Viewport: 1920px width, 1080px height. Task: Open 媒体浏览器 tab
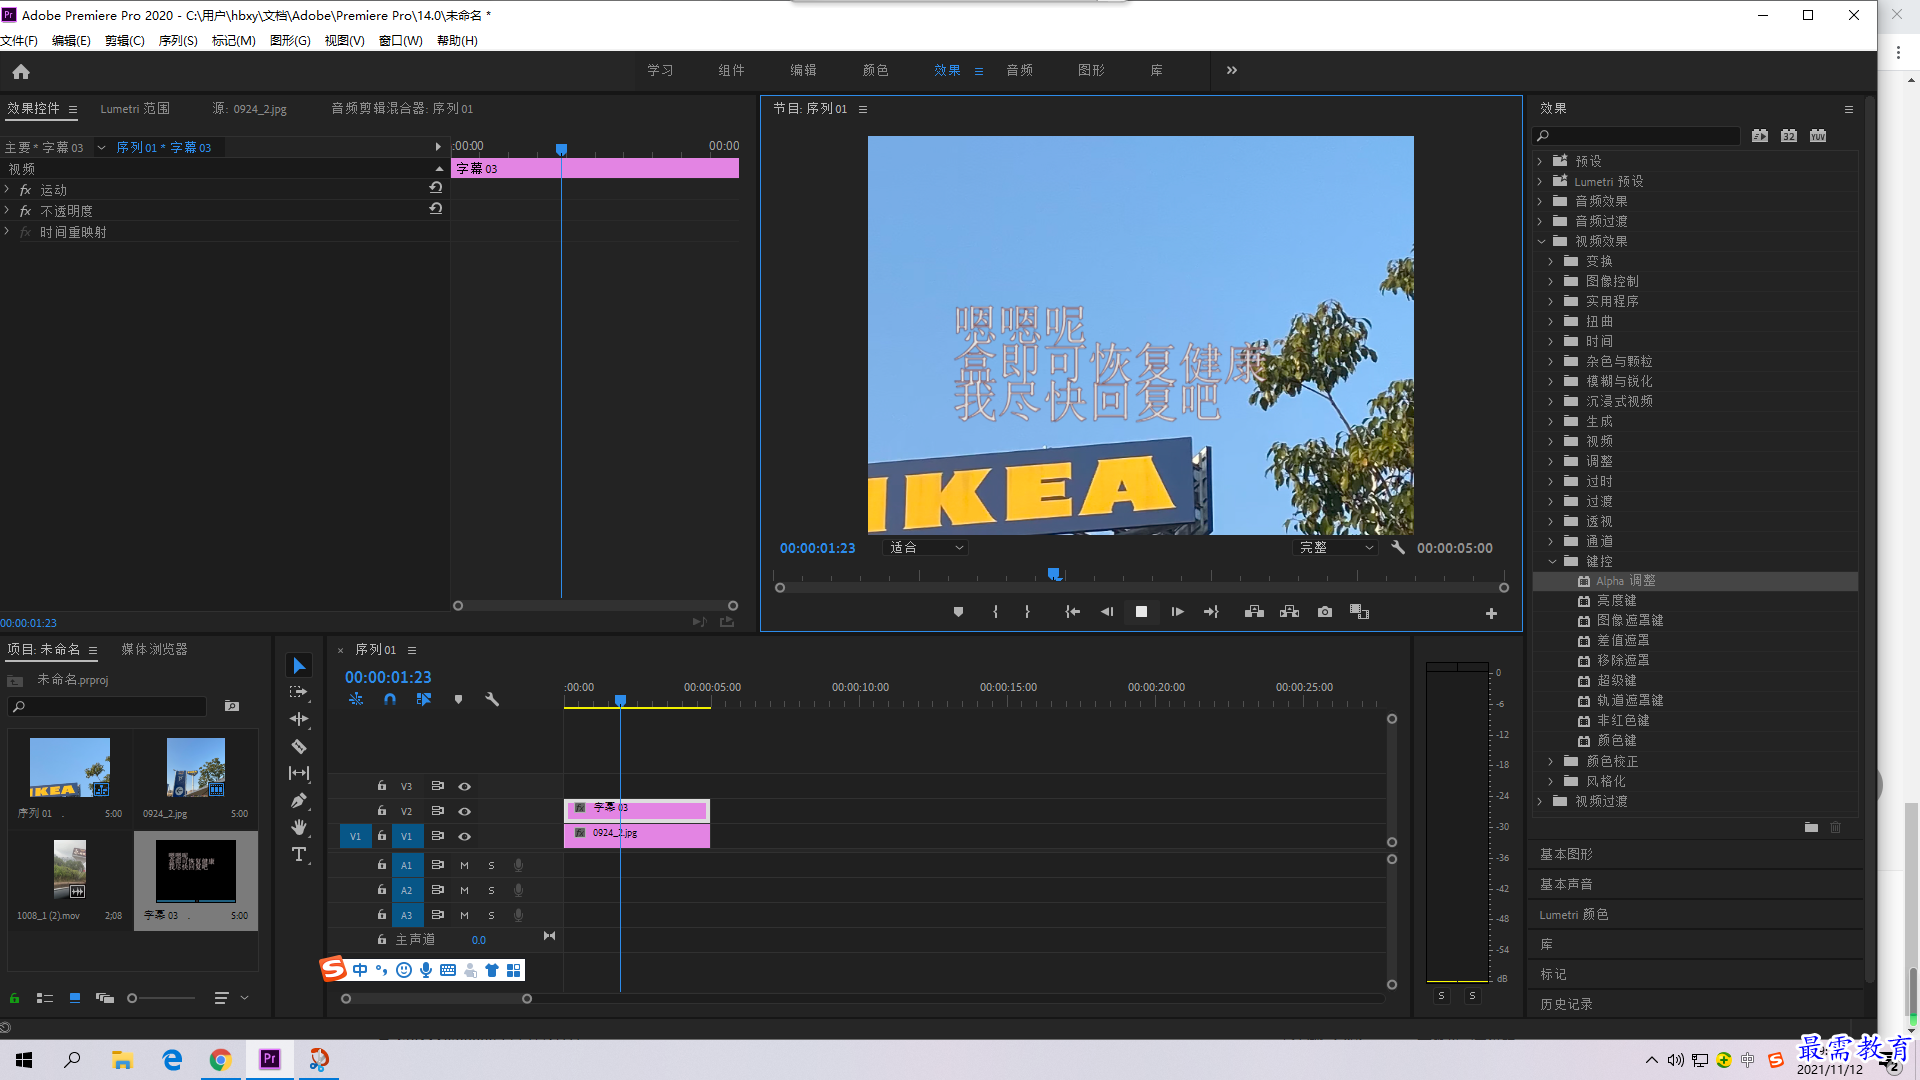coord(154,650)
